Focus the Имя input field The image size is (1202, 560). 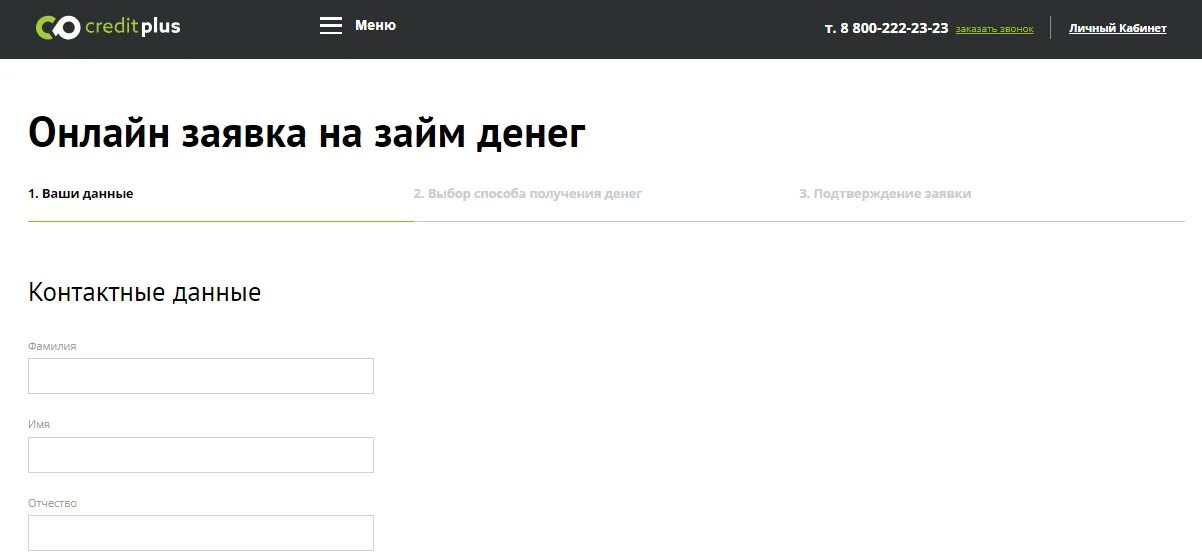201,455
